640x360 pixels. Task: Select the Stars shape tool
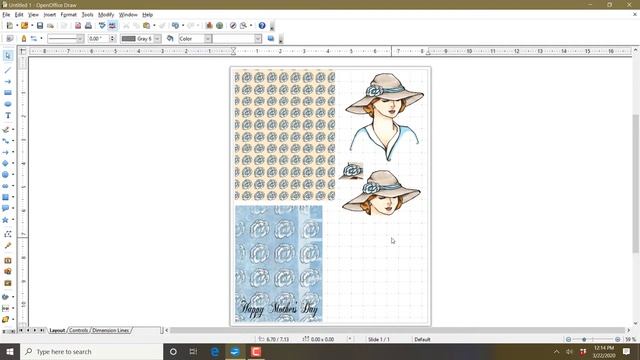5,220
